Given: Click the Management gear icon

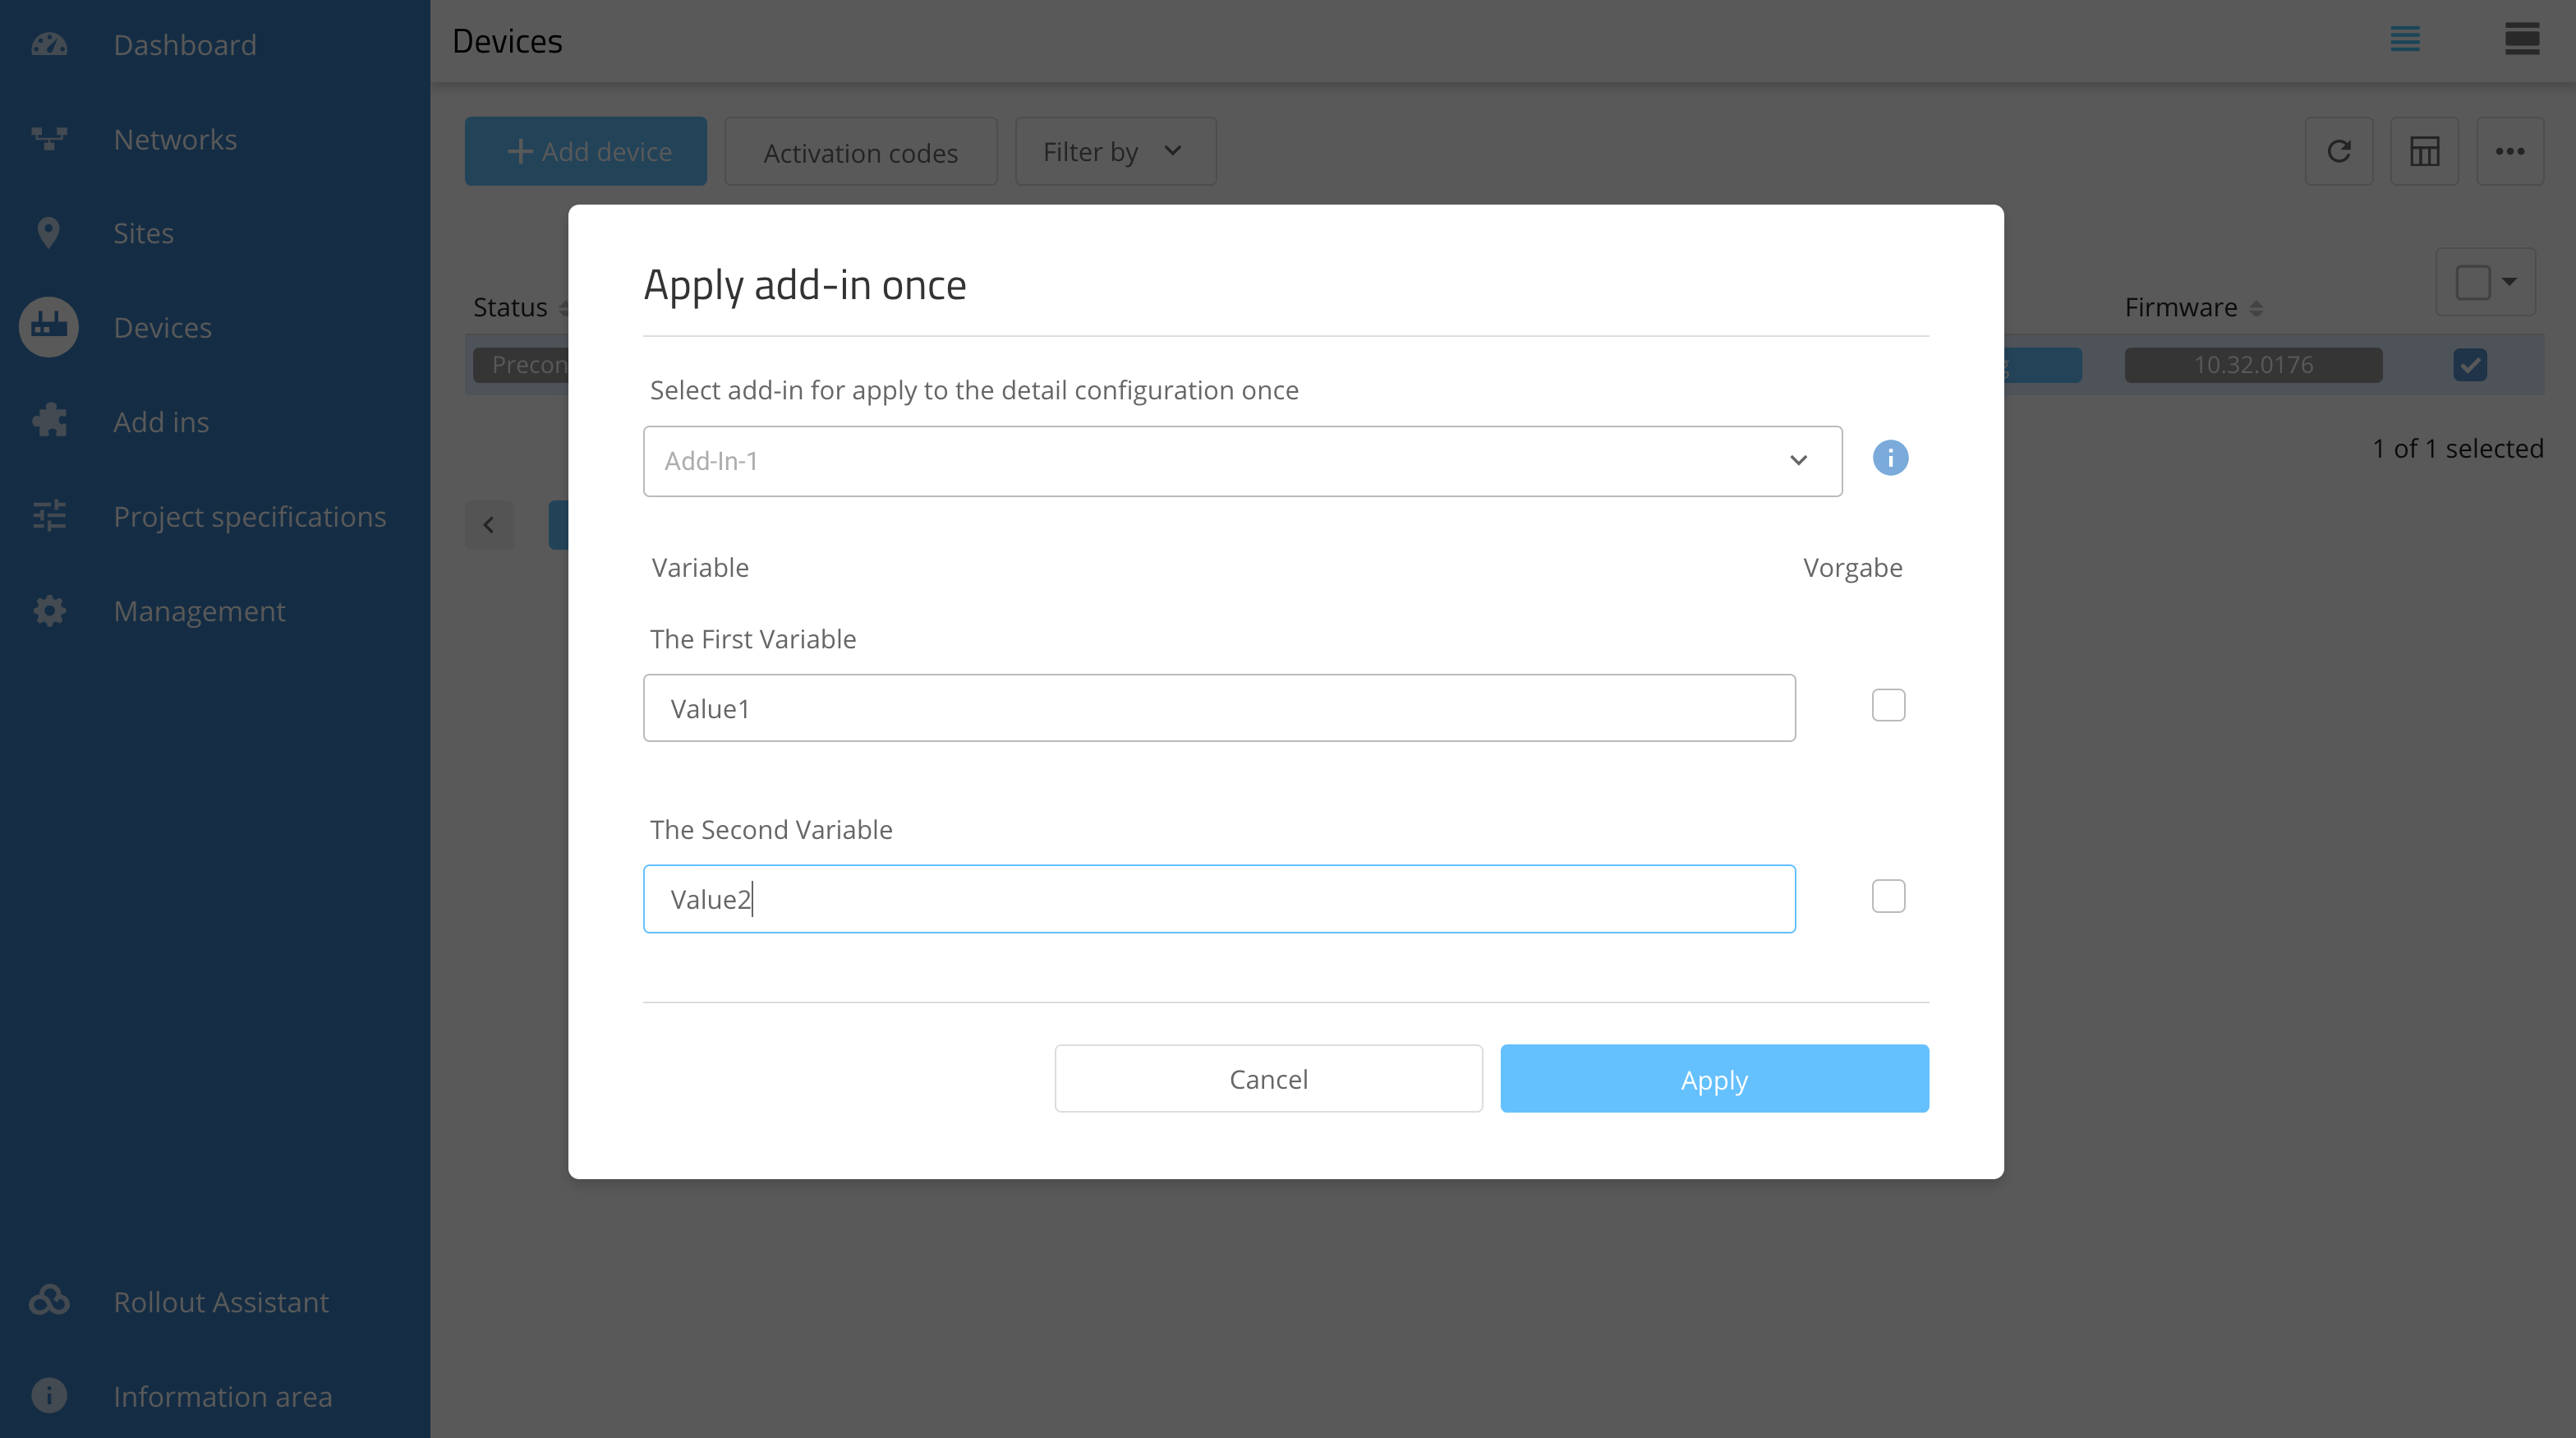Looking at the screenshot, I should pos(49,610).
